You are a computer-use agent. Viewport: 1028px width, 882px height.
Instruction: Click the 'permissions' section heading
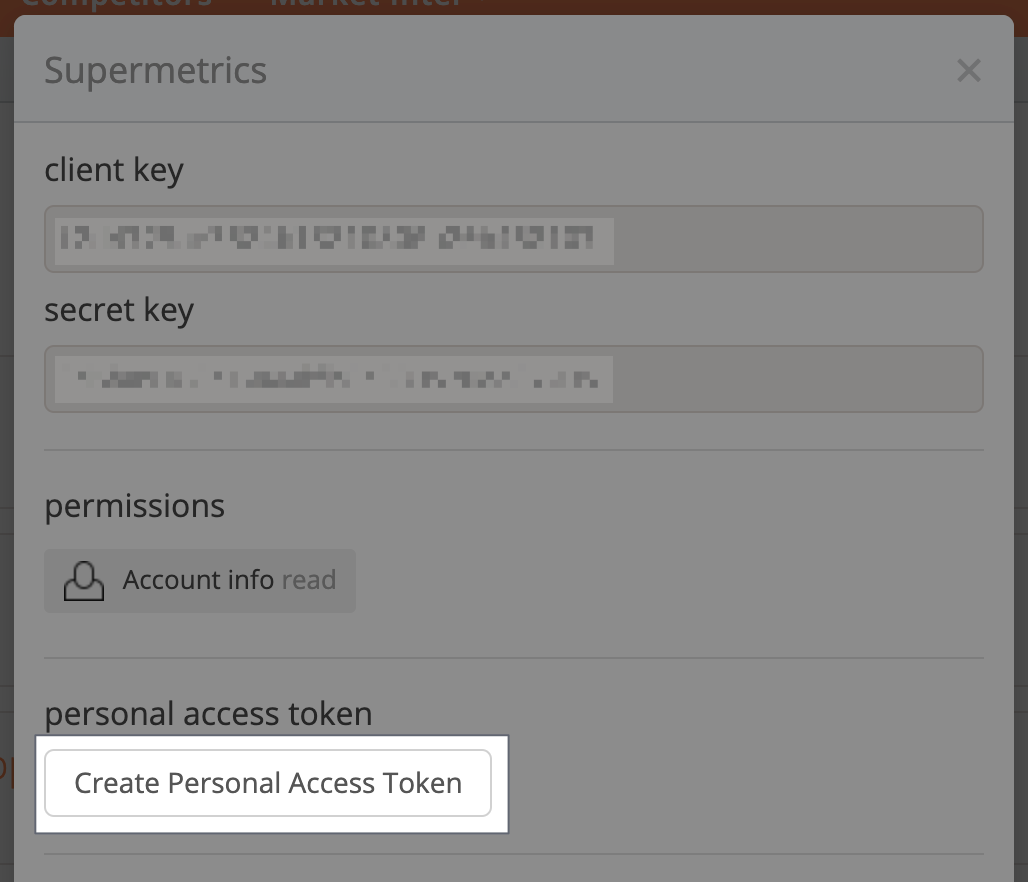134,506
